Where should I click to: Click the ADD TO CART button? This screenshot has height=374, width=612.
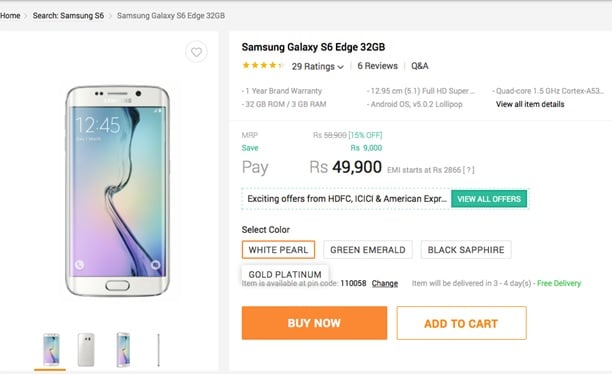click(x=461, y=323)
